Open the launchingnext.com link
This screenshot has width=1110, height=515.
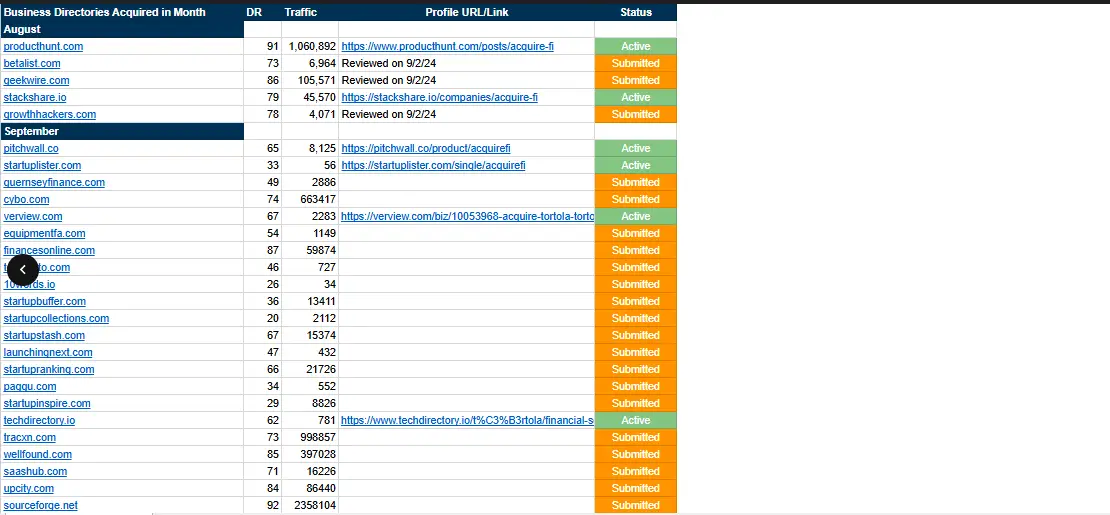click(x=47, y=352)
